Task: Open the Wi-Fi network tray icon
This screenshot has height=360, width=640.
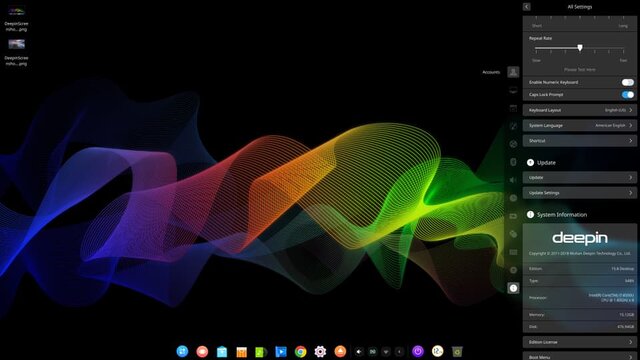Action: pyautogui.click(x=386, y=351)
